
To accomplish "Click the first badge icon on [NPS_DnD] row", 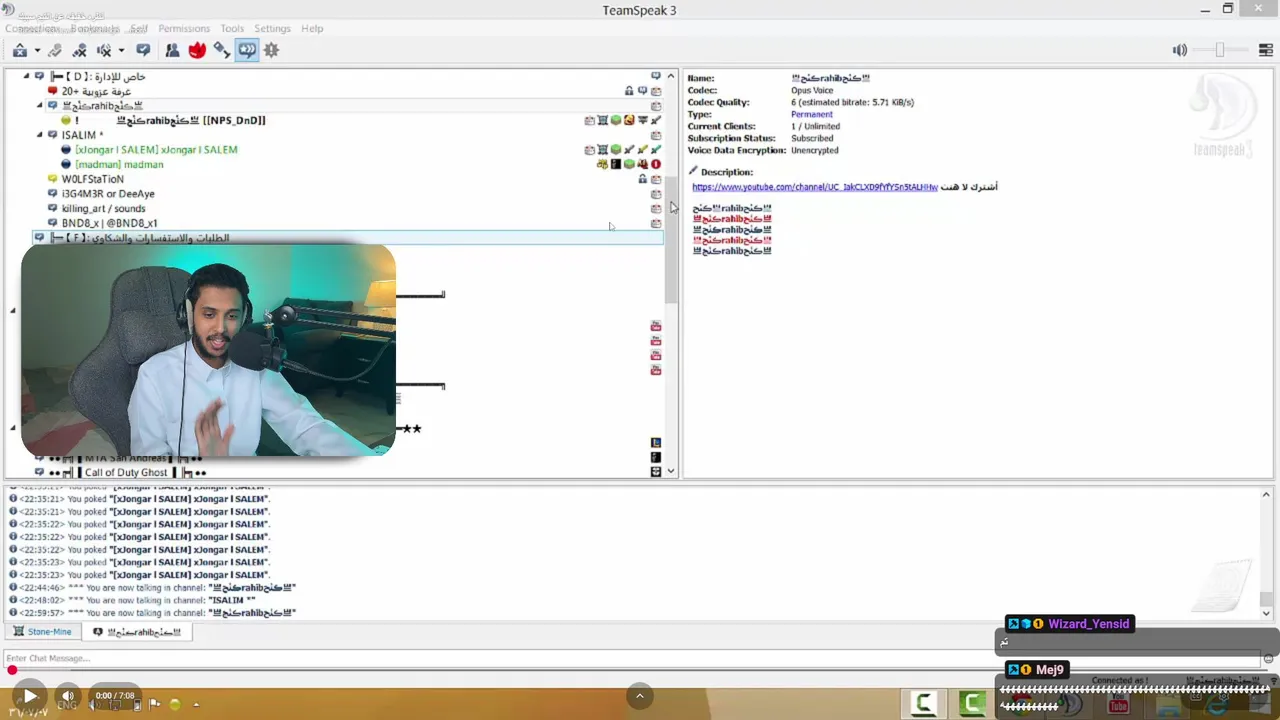I will tap(590, 120).
